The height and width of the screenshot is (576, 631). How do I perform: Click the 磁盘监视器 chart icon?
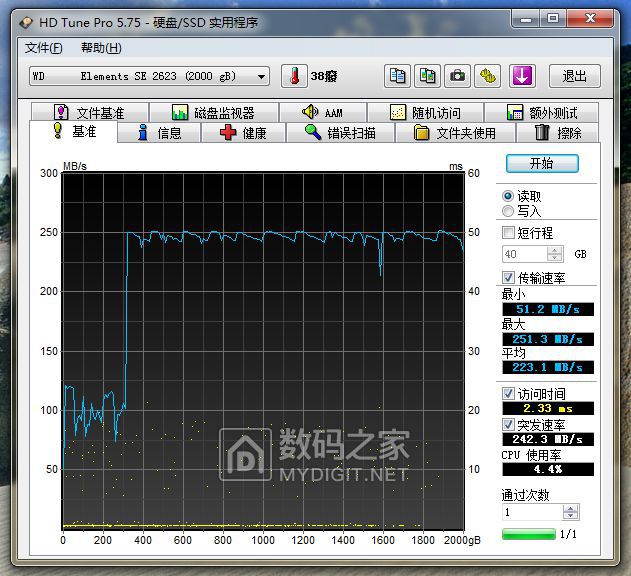coord(179,112)
